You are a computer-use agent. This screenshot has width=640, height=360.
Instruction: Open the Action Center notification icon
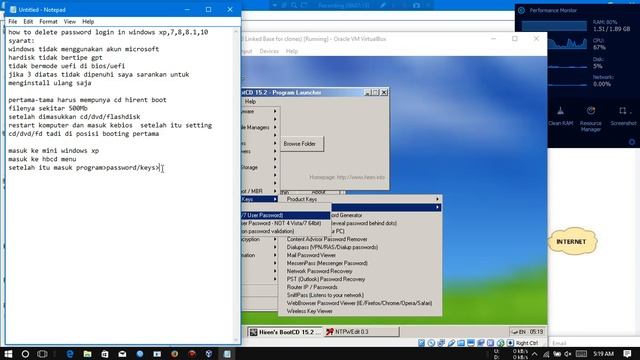[x=628, y=353]
